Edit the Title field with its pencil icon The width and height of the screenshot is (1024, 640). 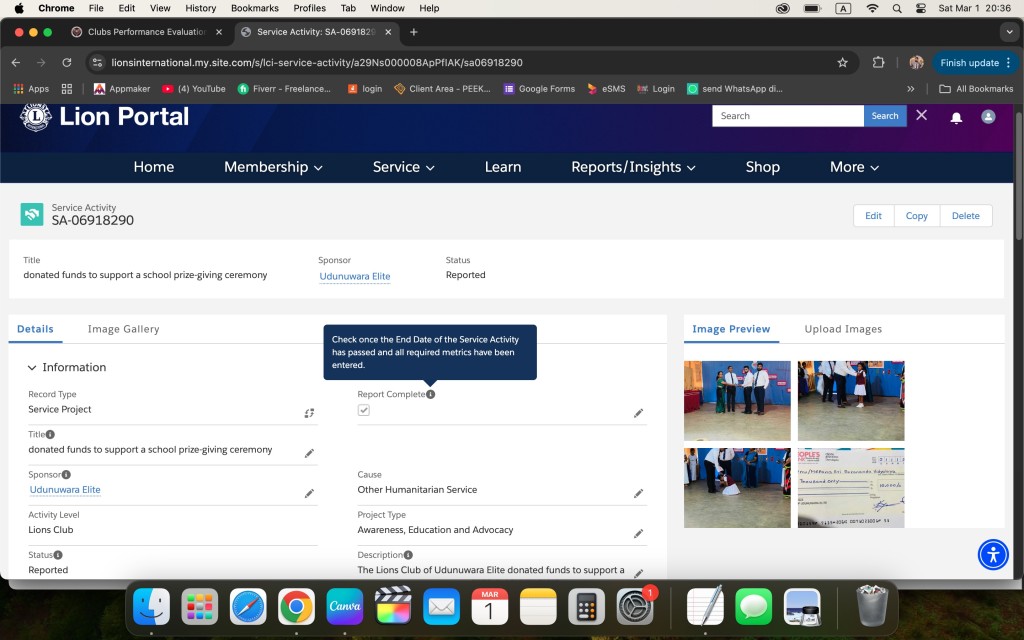pyautogui.click(x=309, y=453)
